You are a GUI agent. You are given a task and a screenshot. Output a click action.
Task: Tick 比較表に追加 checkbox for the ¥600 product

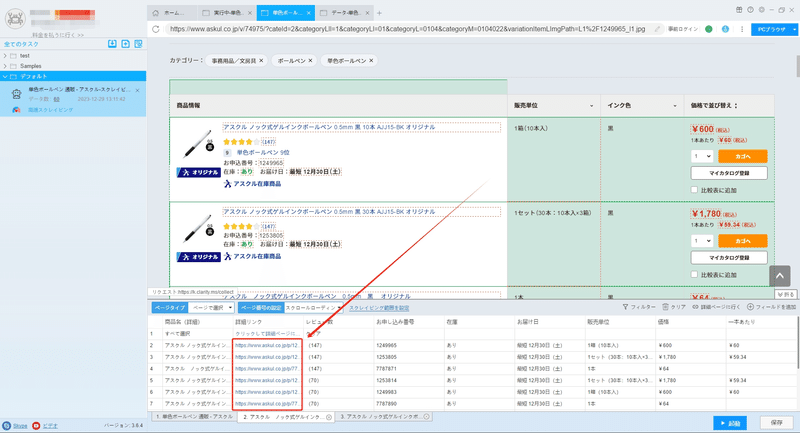pyautogui.click(x=694, y=190)
